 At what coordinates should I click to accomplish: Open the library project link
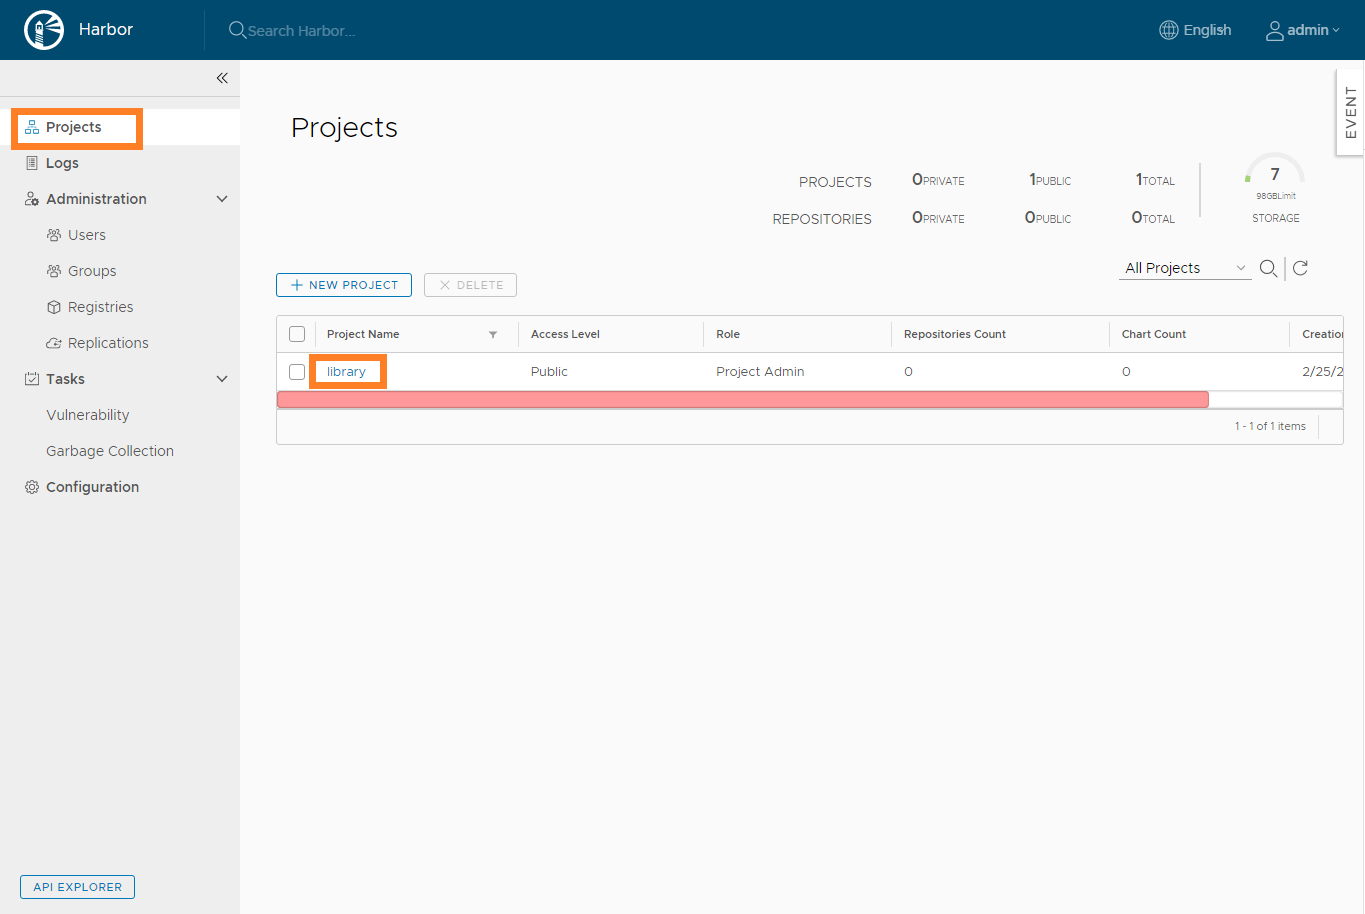(346, 372)
